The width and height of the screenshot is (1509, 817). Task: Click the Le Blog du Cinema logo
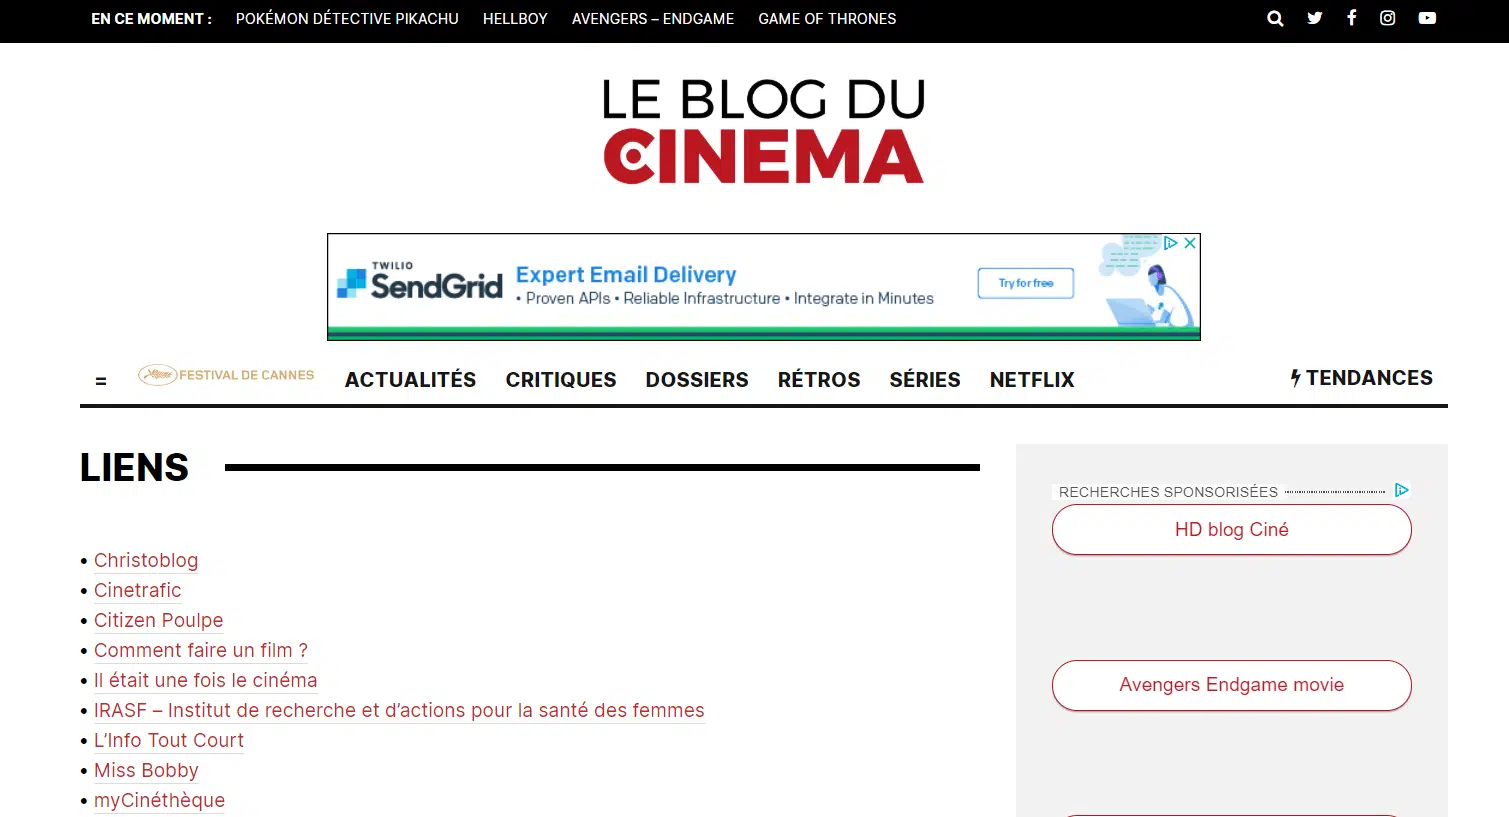763,130
